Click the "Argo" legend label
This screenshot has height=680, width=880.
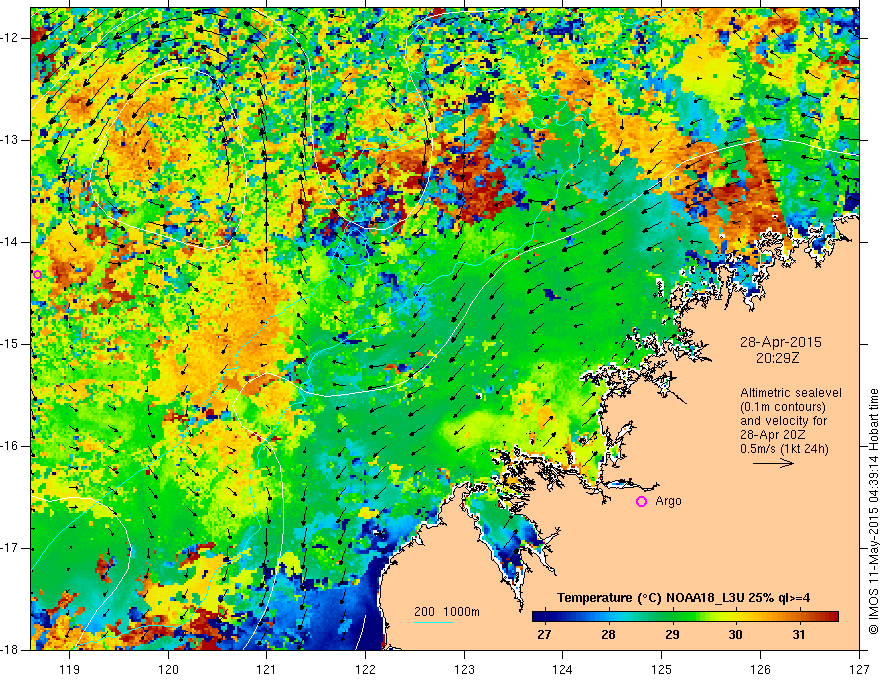pos(668,501)
